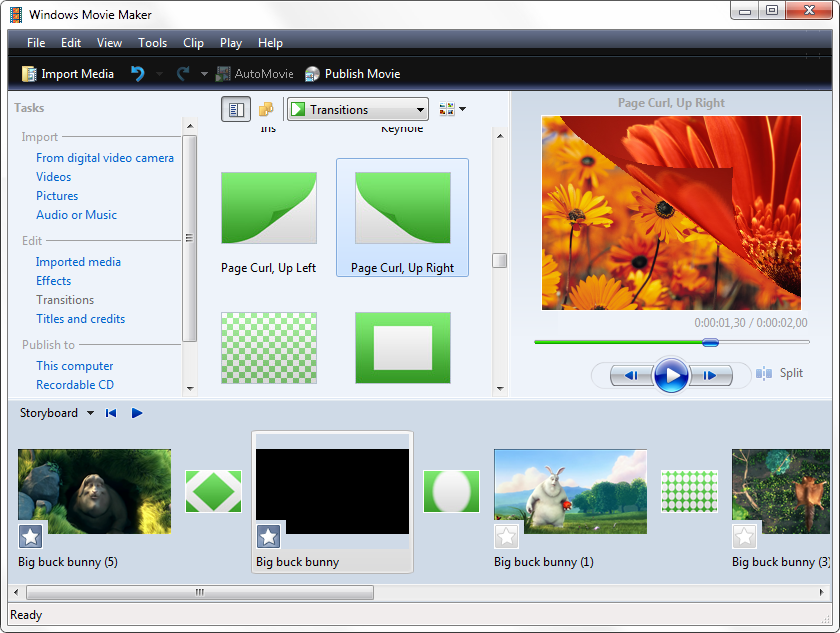
Task: Publish to This computer
Action: 74,366
